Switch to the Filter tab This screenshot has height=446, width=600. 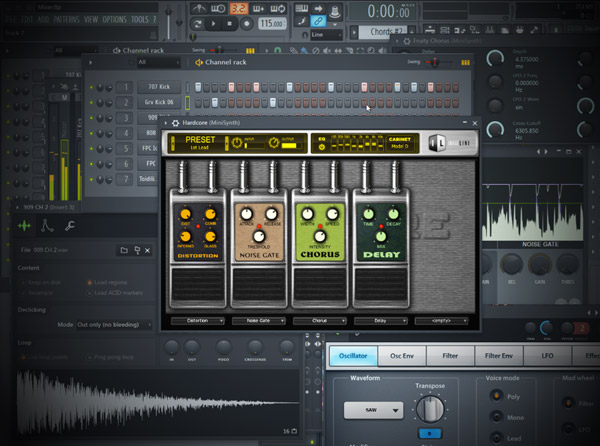tap(450, 354)
